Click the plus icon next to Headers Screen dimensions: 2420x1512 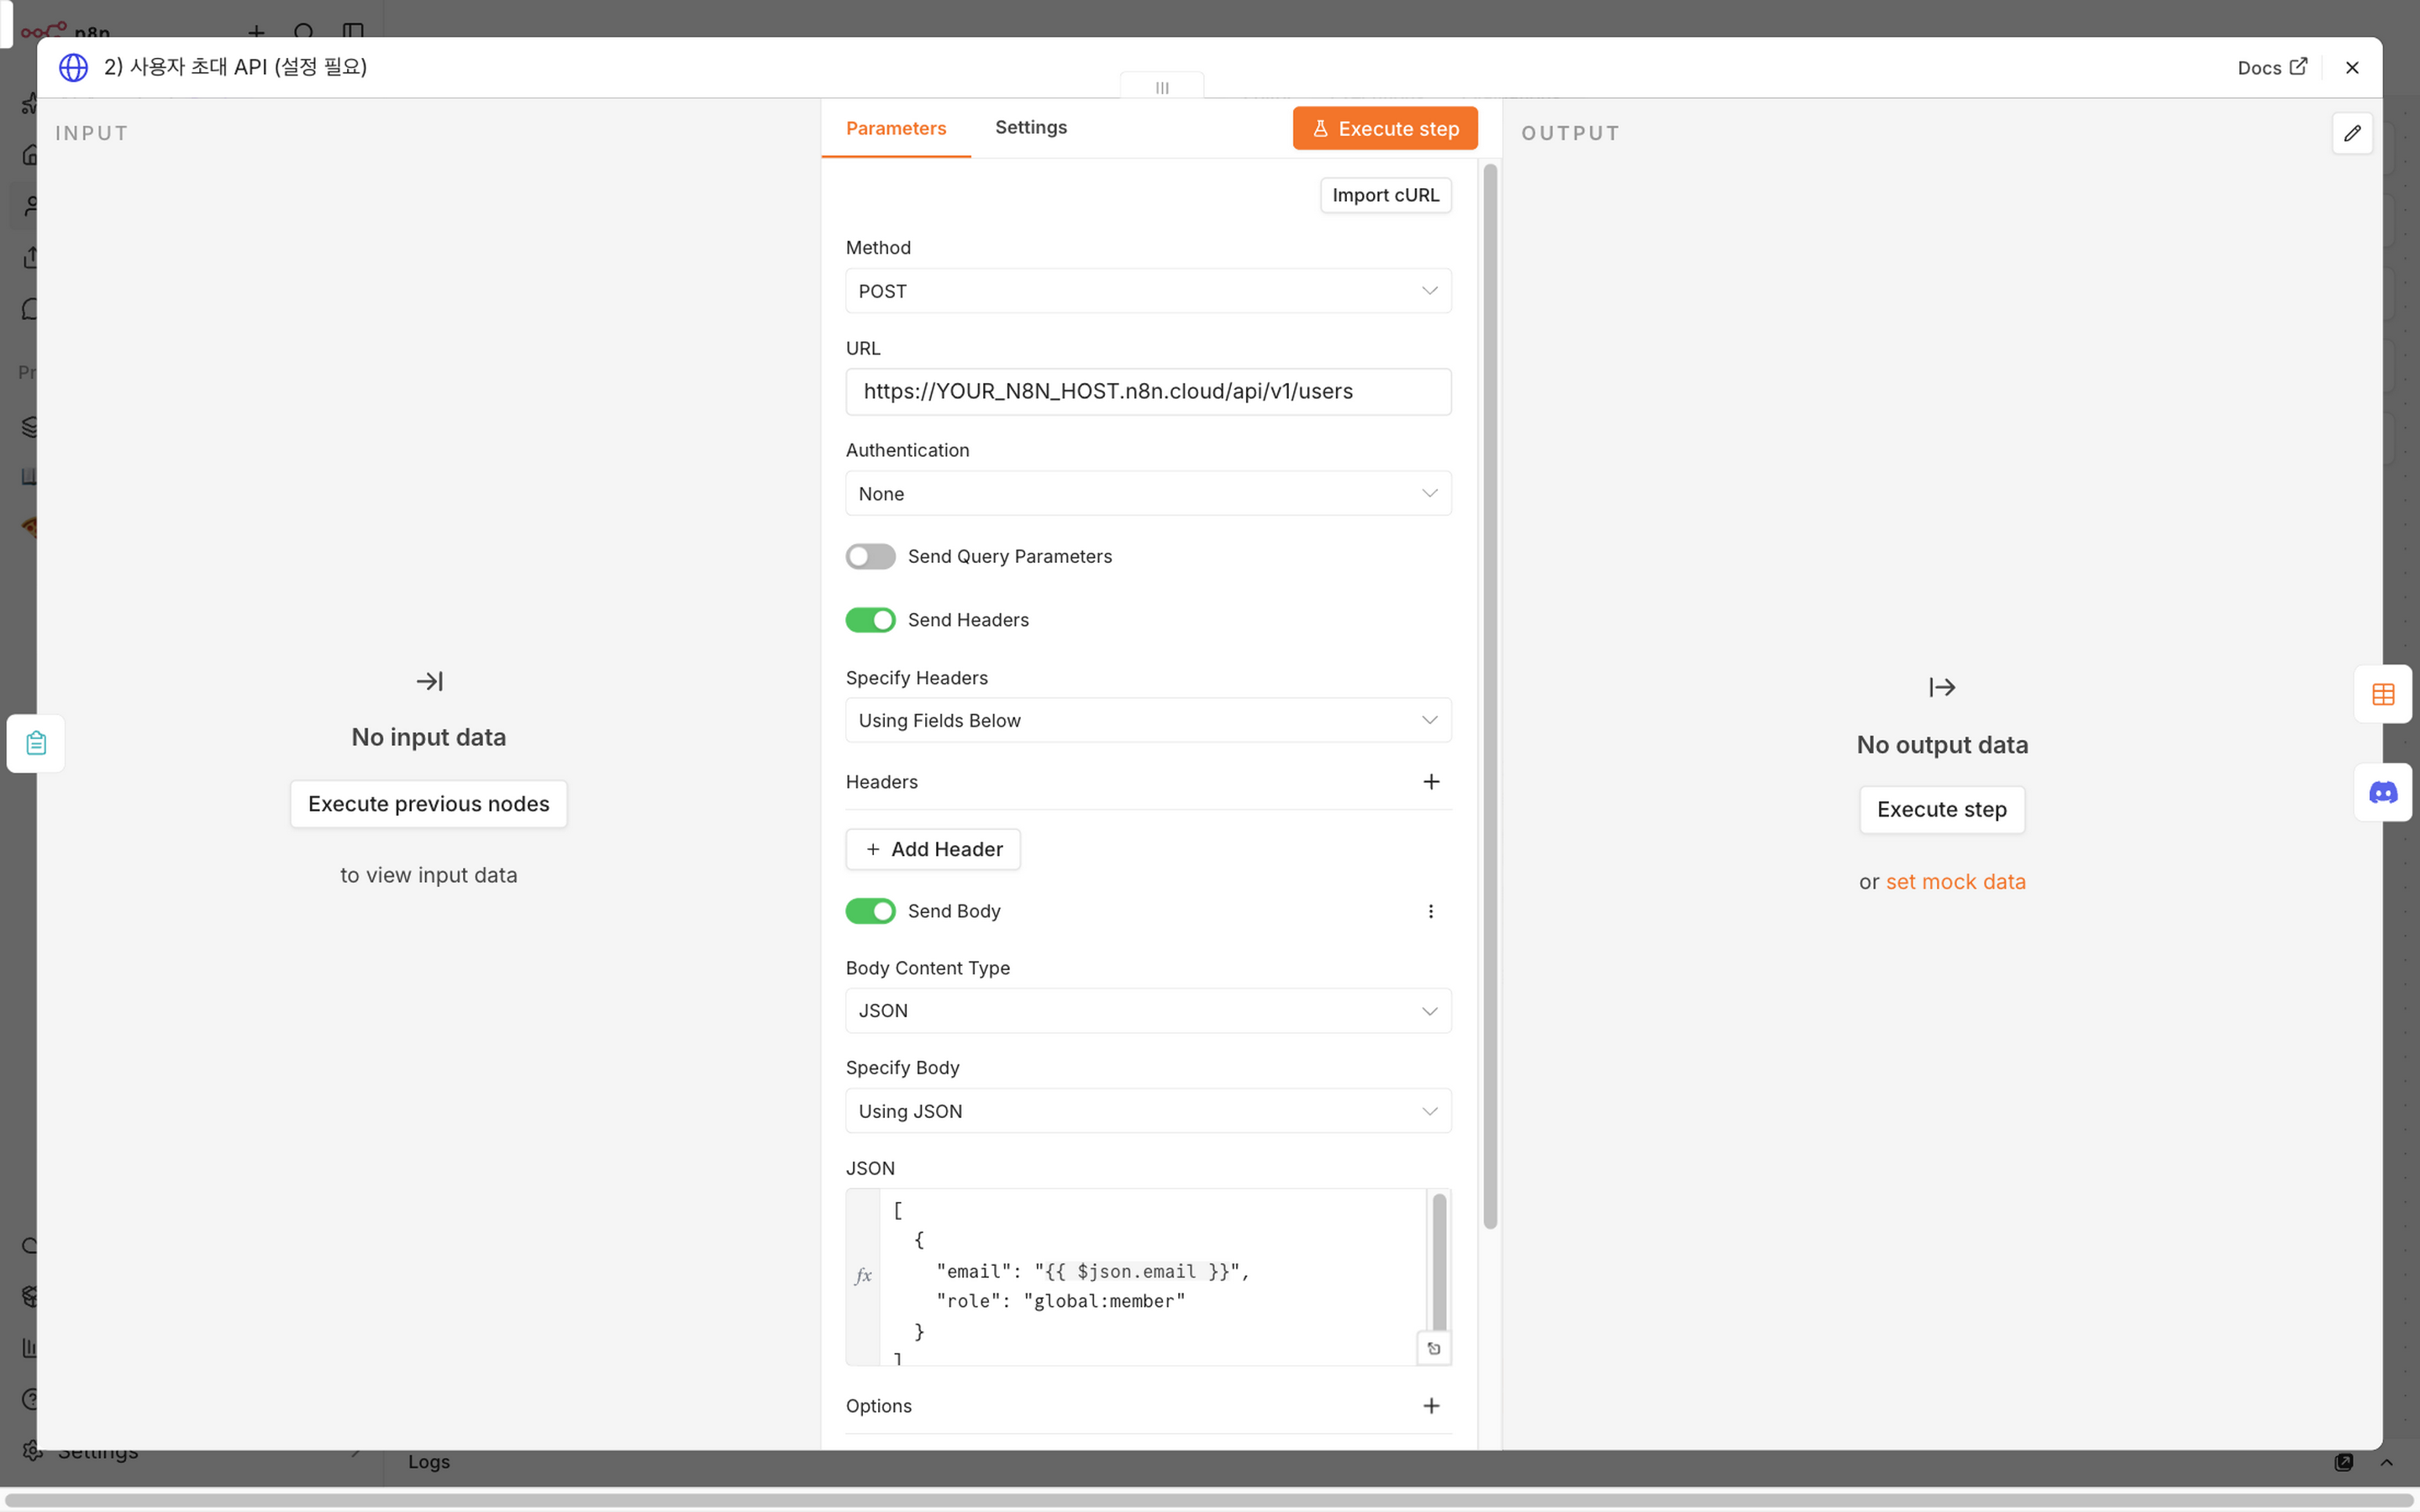[x=1431, y=782]
